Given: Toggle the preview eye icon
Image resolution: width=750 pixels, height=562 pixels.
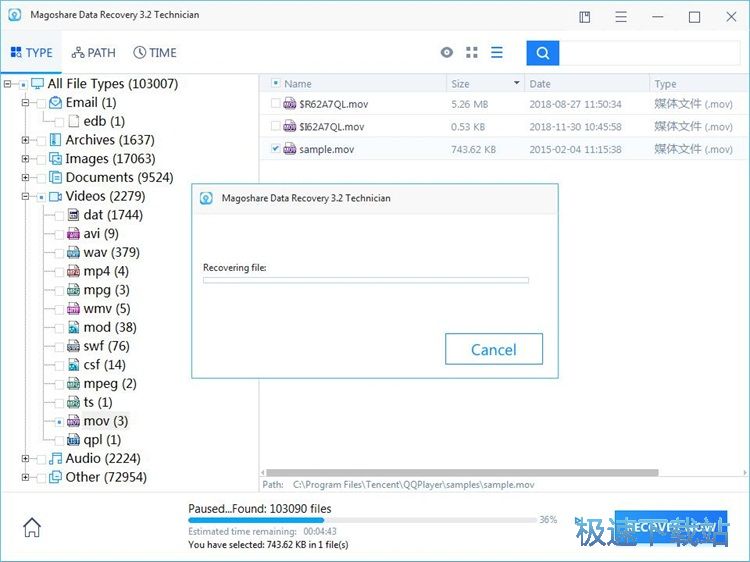Looking at the screenshot, I should click(447, 52).
